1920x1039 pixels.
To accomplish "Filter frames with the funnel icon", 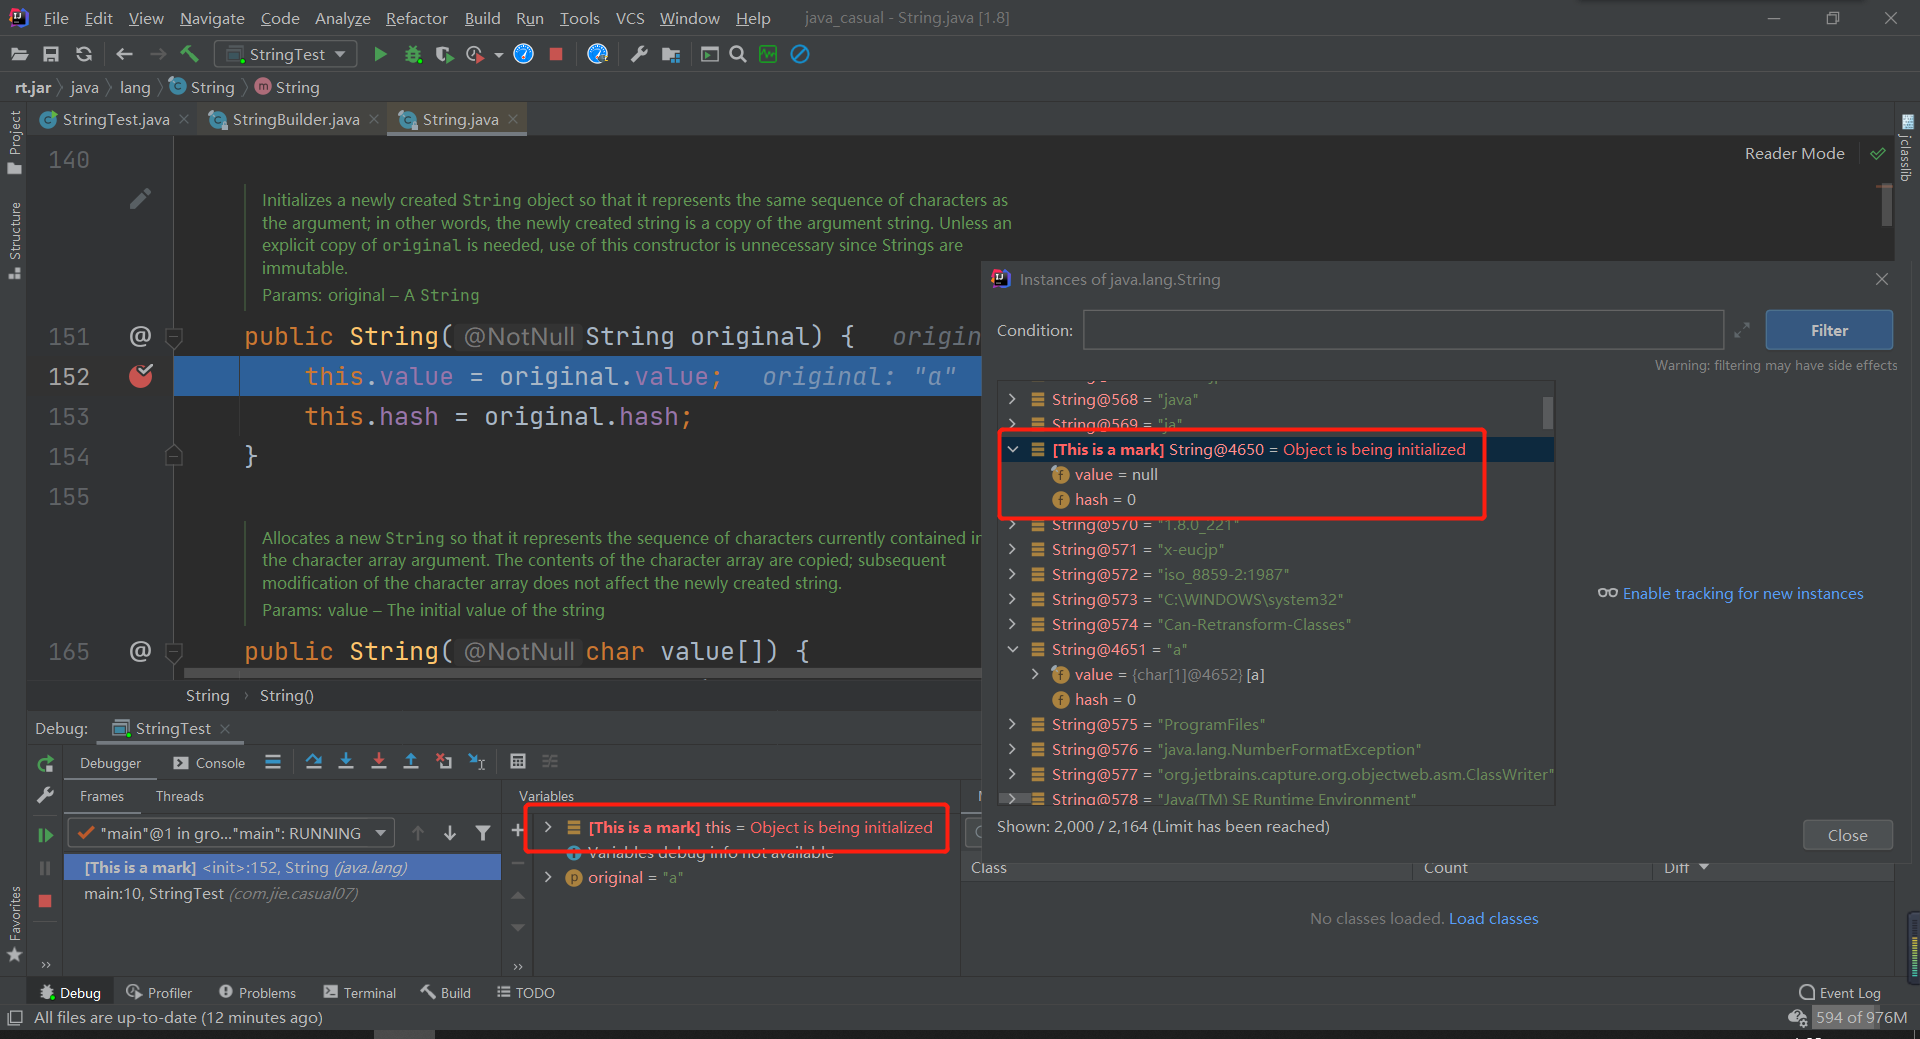I will [x=483, y=833].
